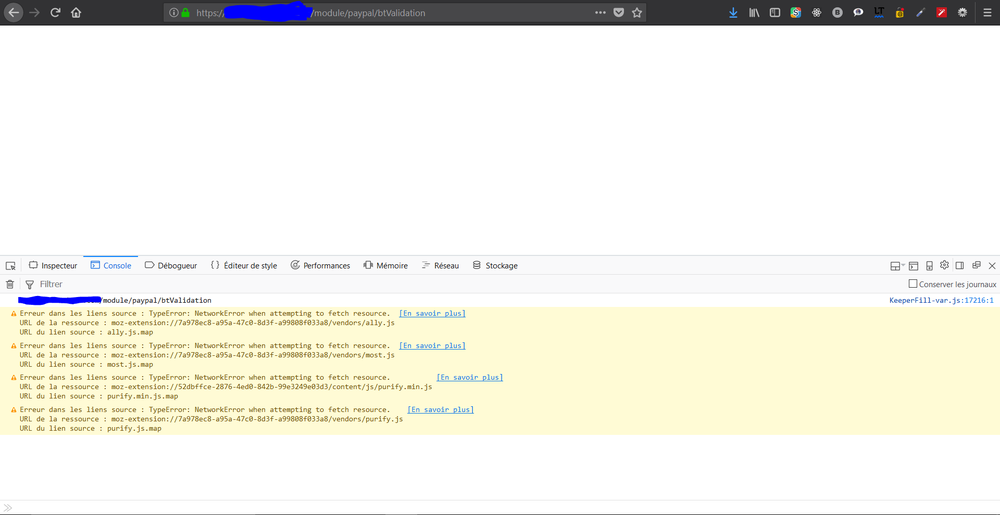Open KeeperFill-var.js:17216:1 source link
1000x515 pixels.
943,300
